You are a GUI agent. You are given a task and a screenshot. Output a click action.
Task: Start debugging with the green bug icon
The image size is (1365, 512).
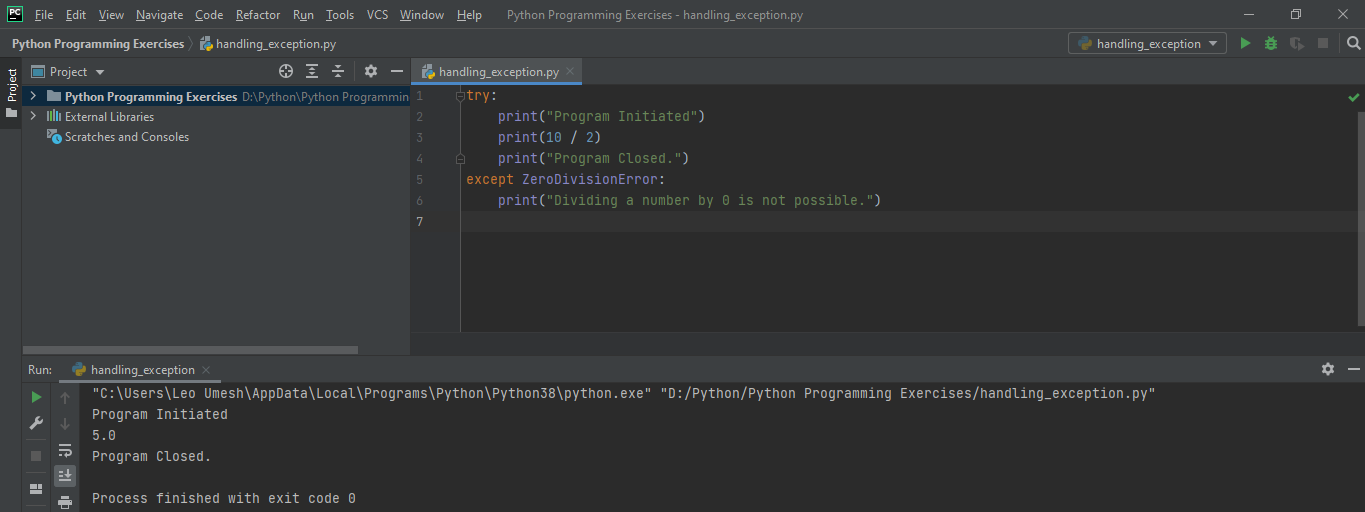tap(1271, 43)
